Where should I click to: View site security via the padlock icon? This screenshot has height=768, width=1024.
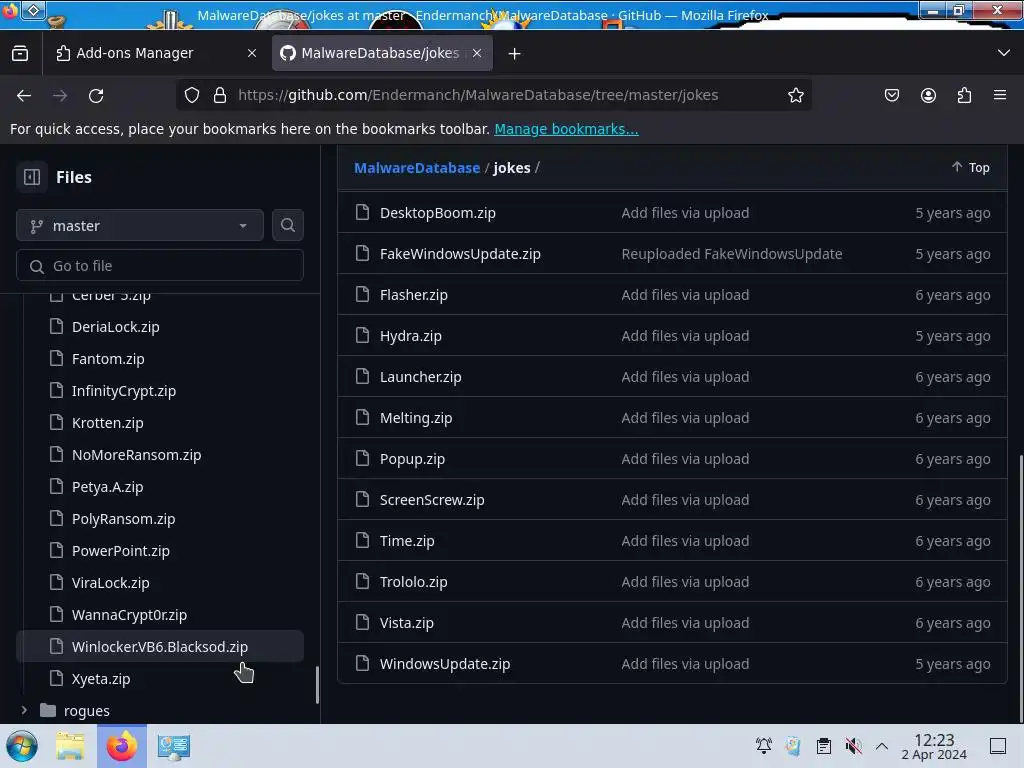click(x=220, y=95)
